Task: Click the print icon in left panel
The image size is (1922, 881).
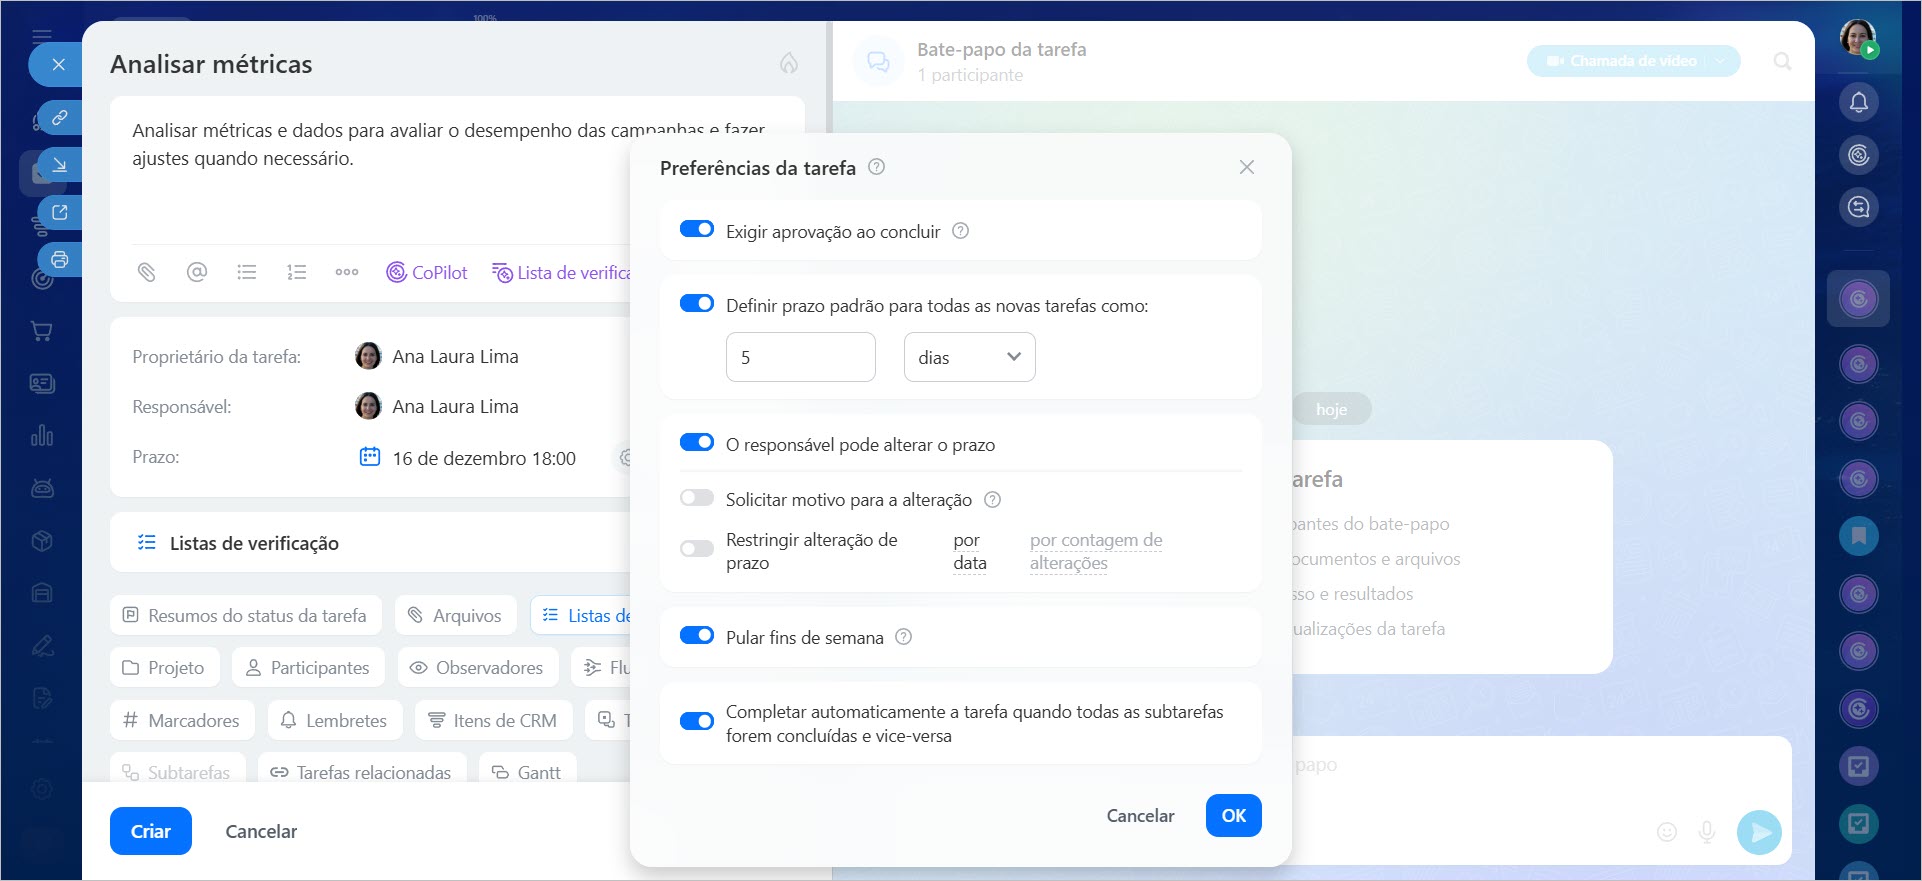Action: coord(60,260)
